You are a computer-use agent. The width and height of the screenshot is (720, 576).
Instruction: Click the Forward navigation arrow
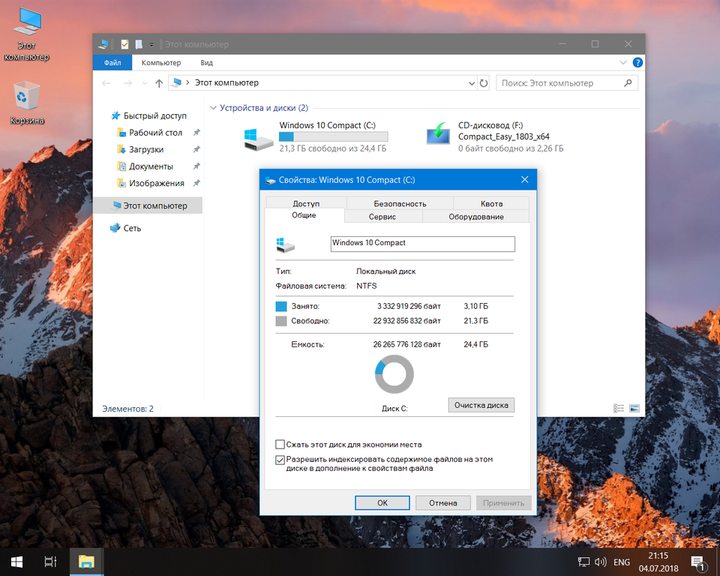pos(128,83)
